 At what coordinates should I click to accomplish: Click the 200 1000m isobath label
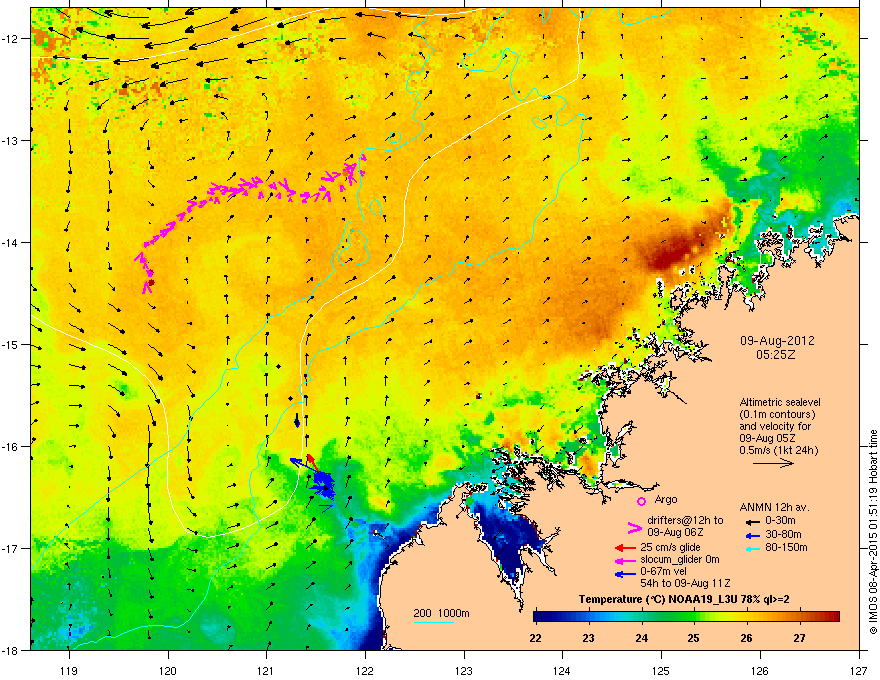[441, 613]
